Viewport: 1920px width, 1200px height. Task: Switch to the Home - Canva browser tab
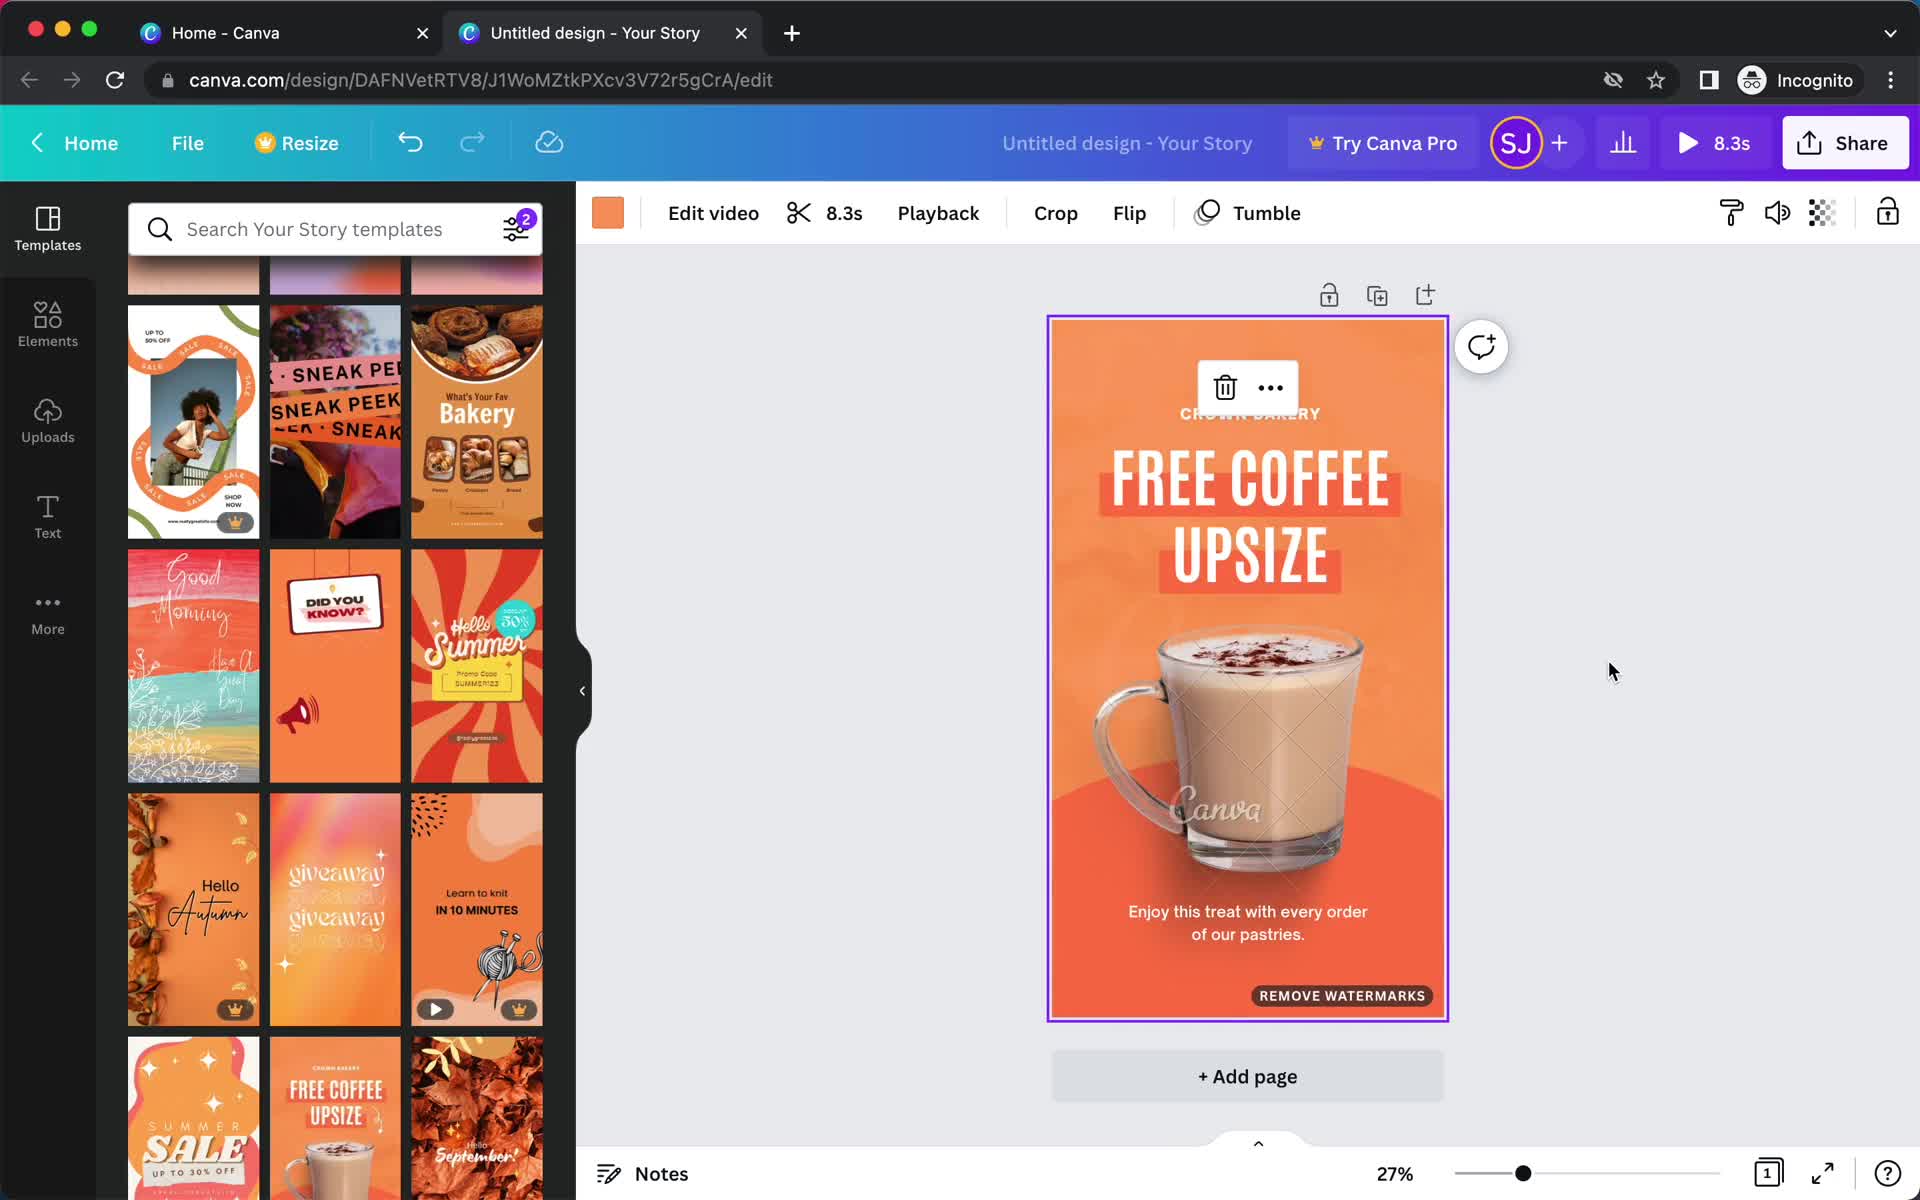point(285,33)
